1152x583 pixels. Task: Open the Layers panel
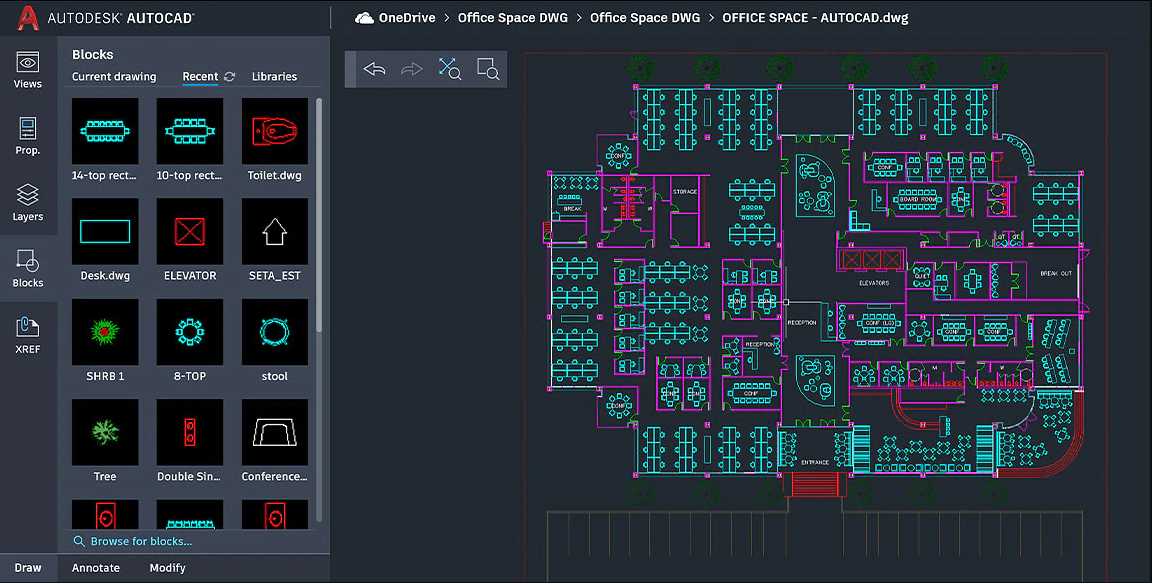coord(28,202)
